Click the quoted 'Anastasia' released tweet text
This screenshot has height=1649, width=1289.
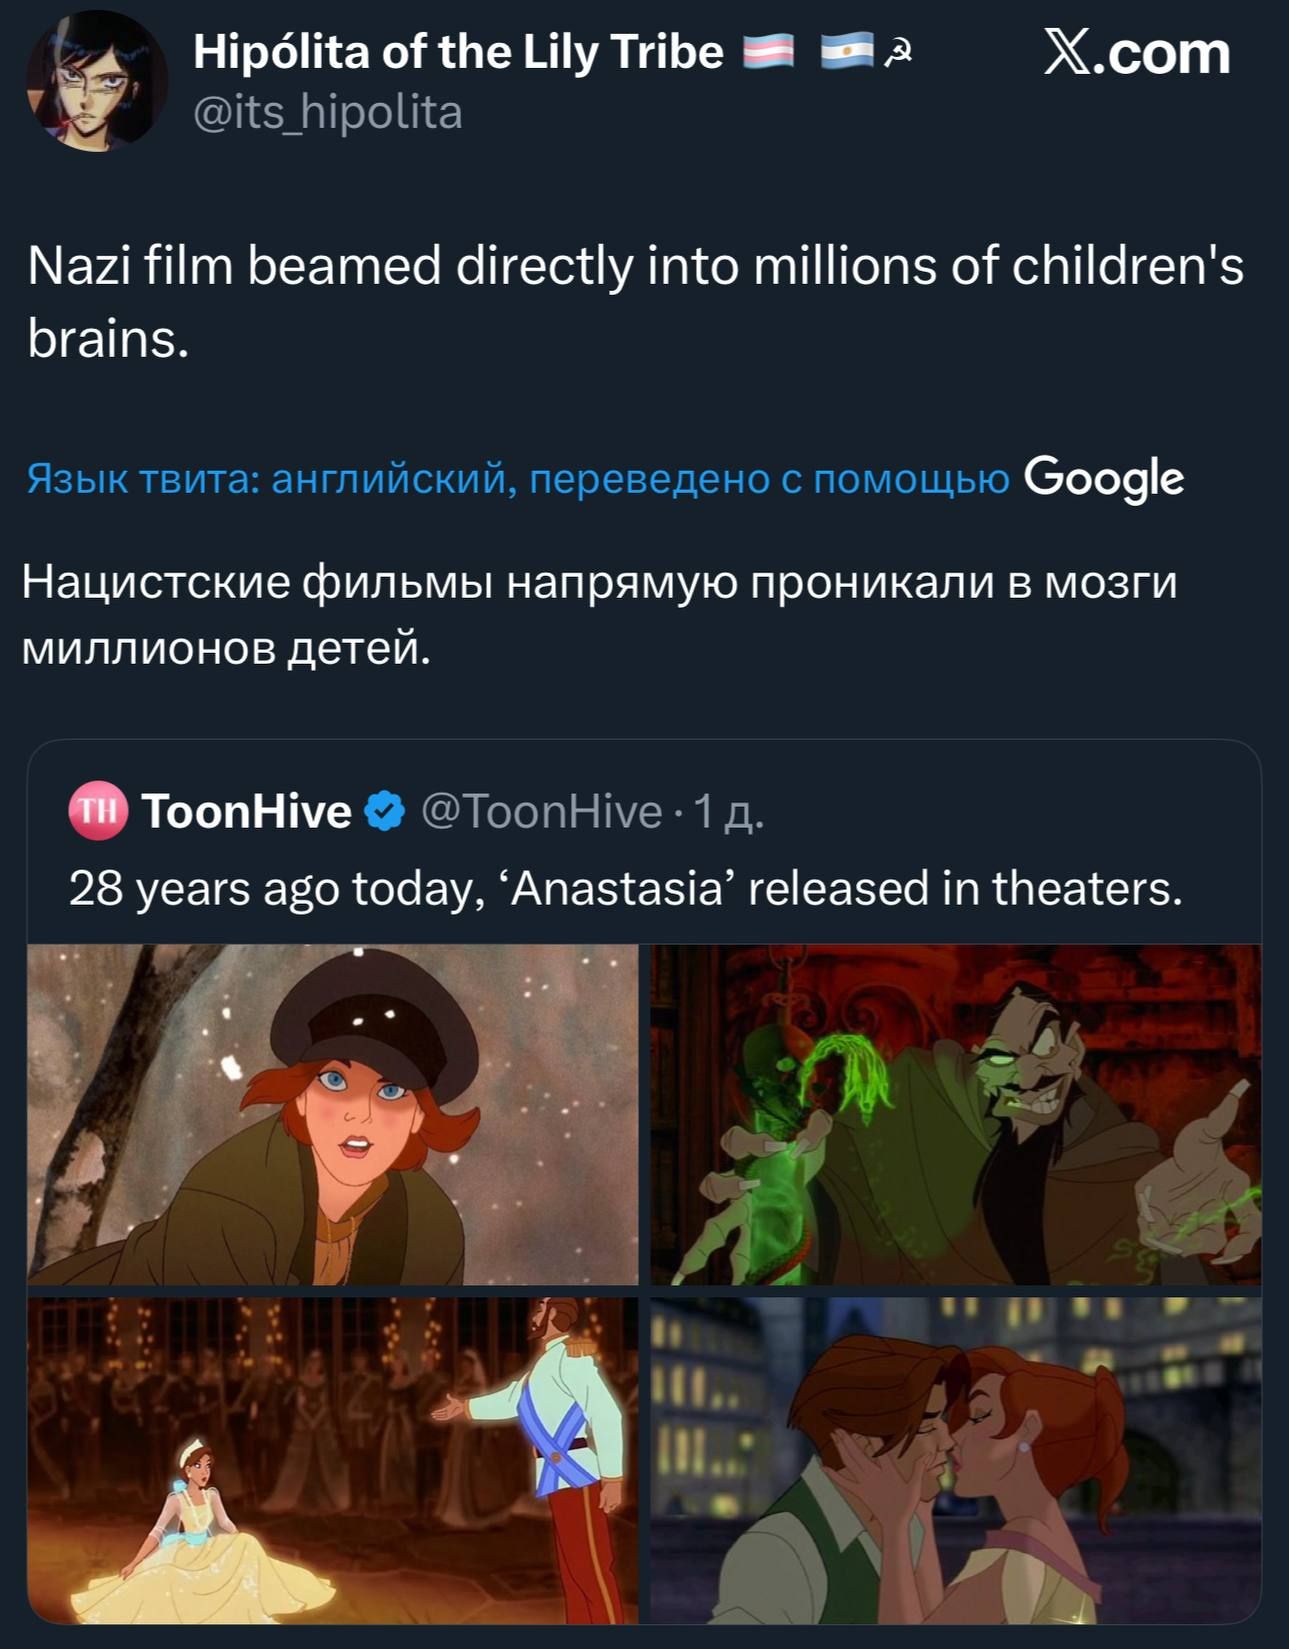click(x=626, y=888)
